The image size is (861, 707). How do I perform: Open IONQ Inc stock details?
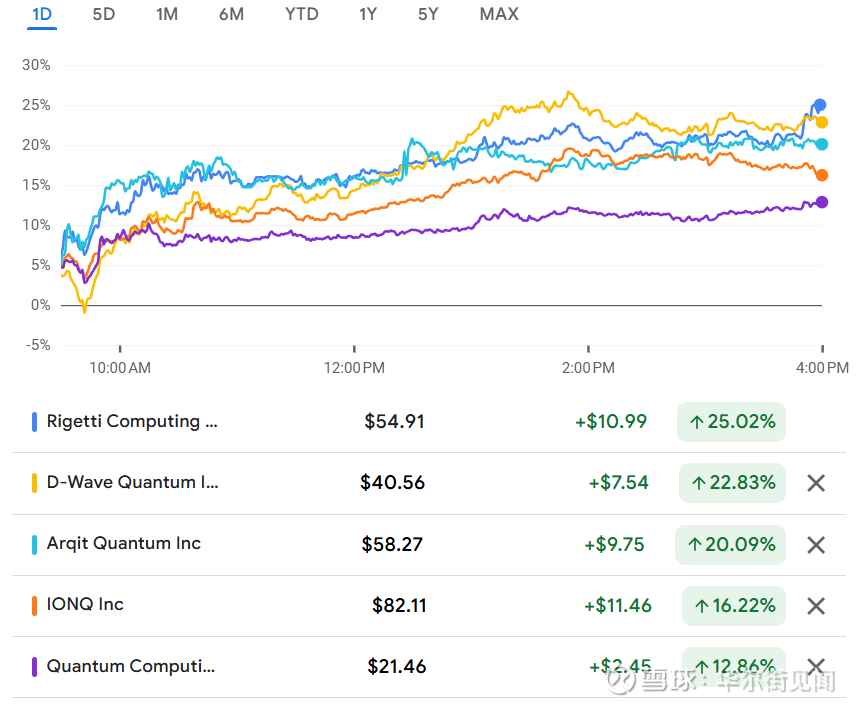(85, 604)
